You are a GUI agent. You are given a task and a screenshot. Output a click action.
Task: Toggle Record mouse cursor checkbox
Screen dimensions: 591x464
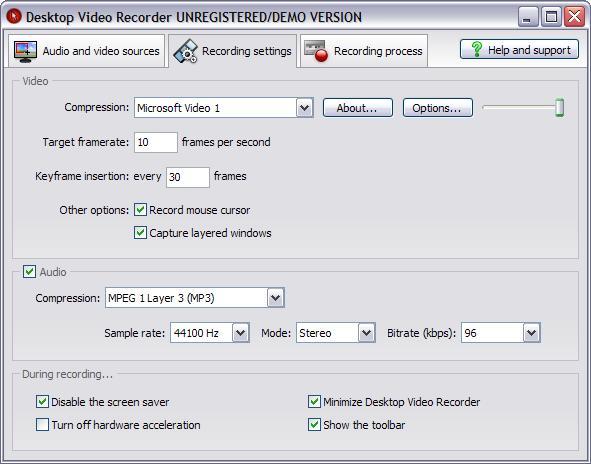tap(140, 210)
